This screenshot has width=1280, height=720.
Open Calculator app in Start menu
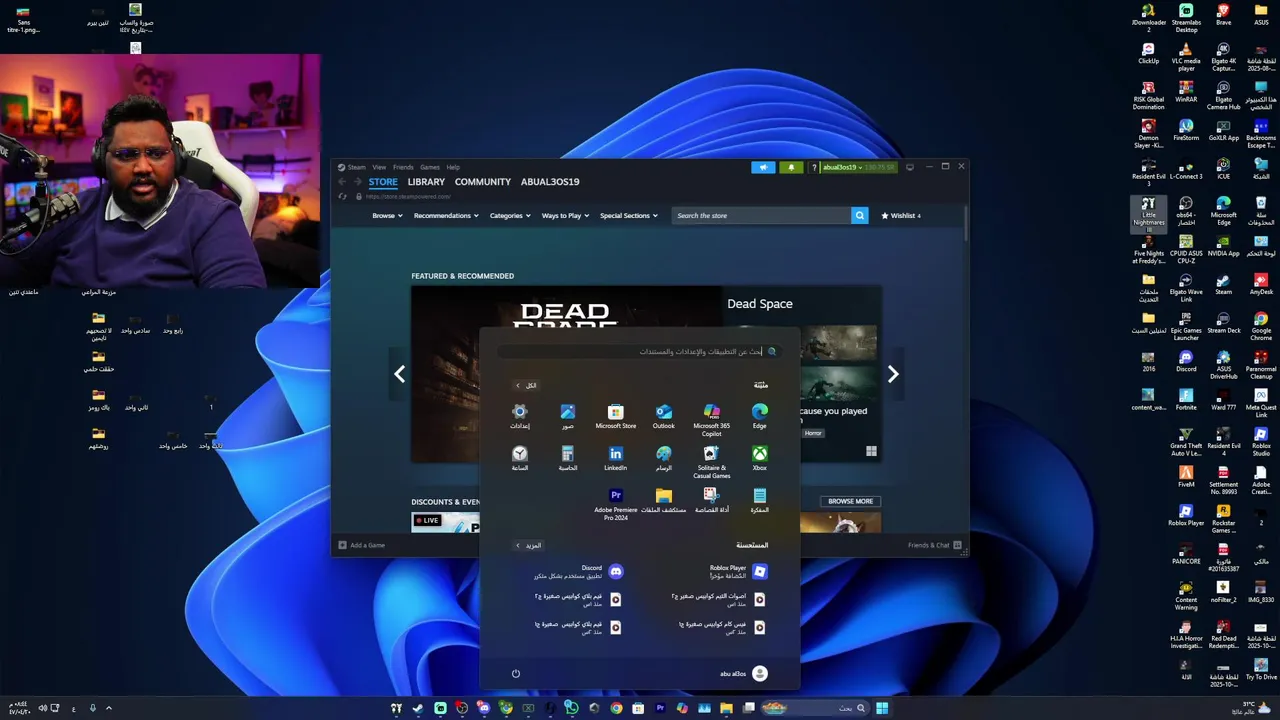point(568,459)
